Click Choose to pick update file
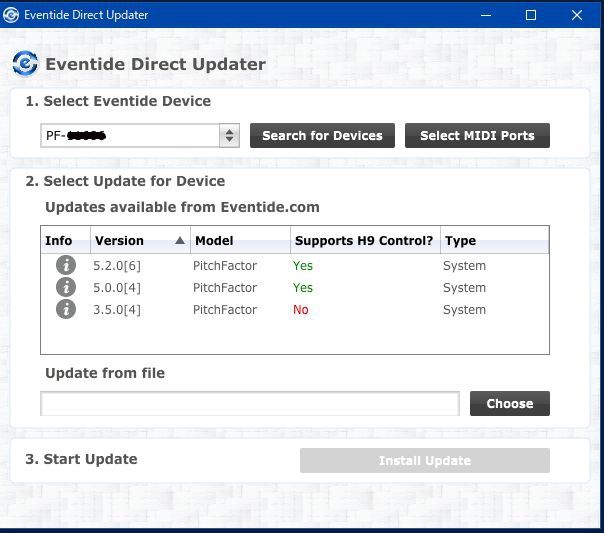 (510, 403)
